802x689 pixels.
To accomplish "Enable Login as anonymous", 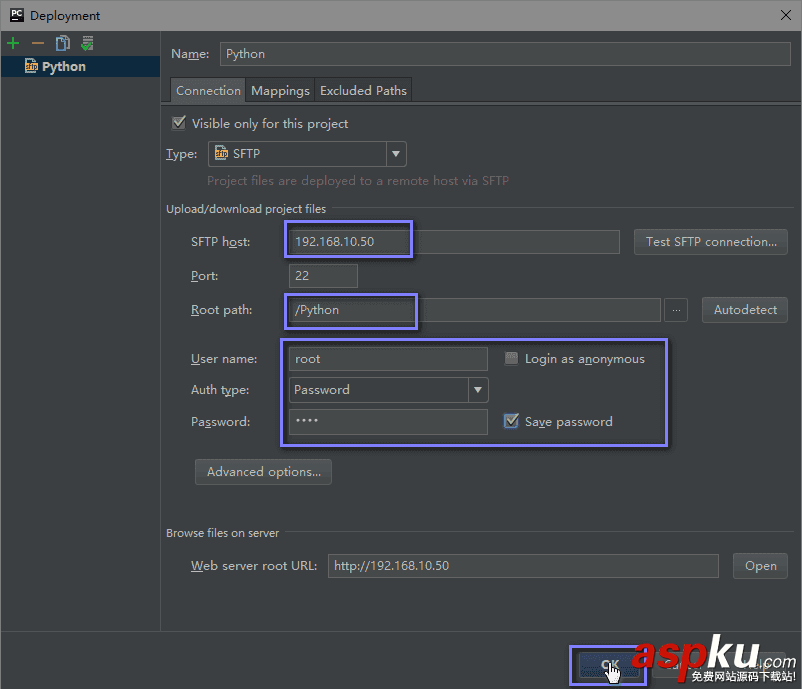I will point(512,358).
